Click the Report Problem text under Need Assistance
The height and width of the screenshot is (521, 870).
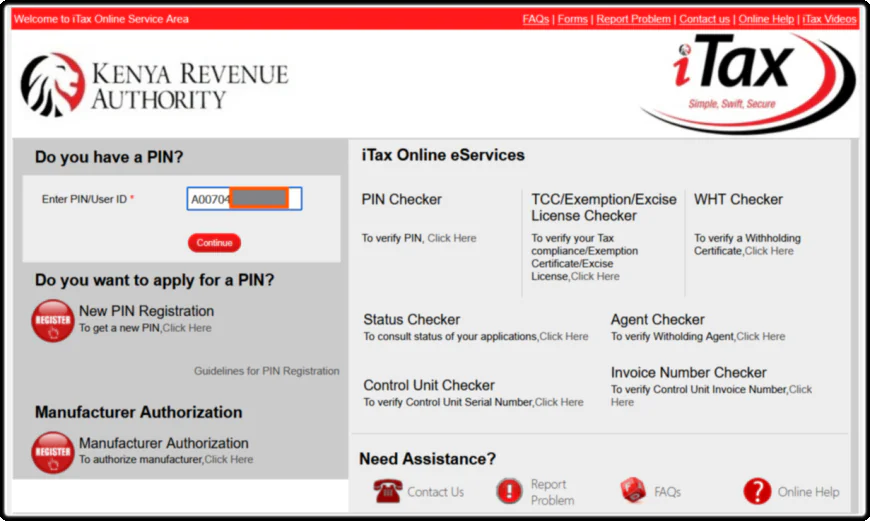coord(552,492)
